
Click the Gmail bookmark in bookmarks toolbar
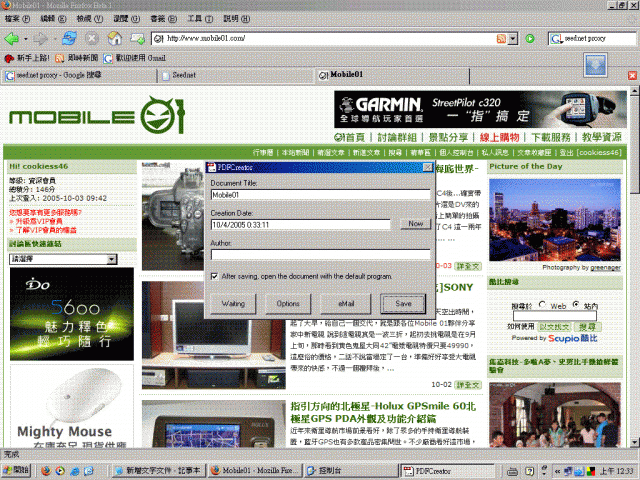tap(135, 58)
